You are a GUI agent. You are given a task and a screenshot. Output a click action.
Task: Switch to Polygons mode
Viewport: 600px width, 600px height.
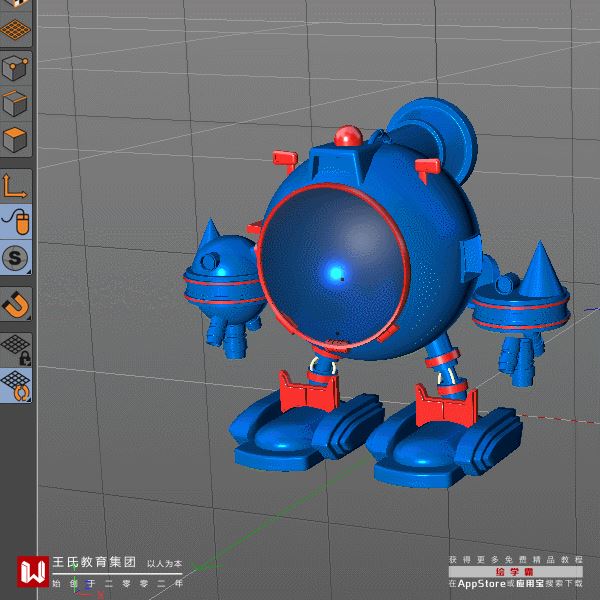pyautogui.click(x=15, y=139)
